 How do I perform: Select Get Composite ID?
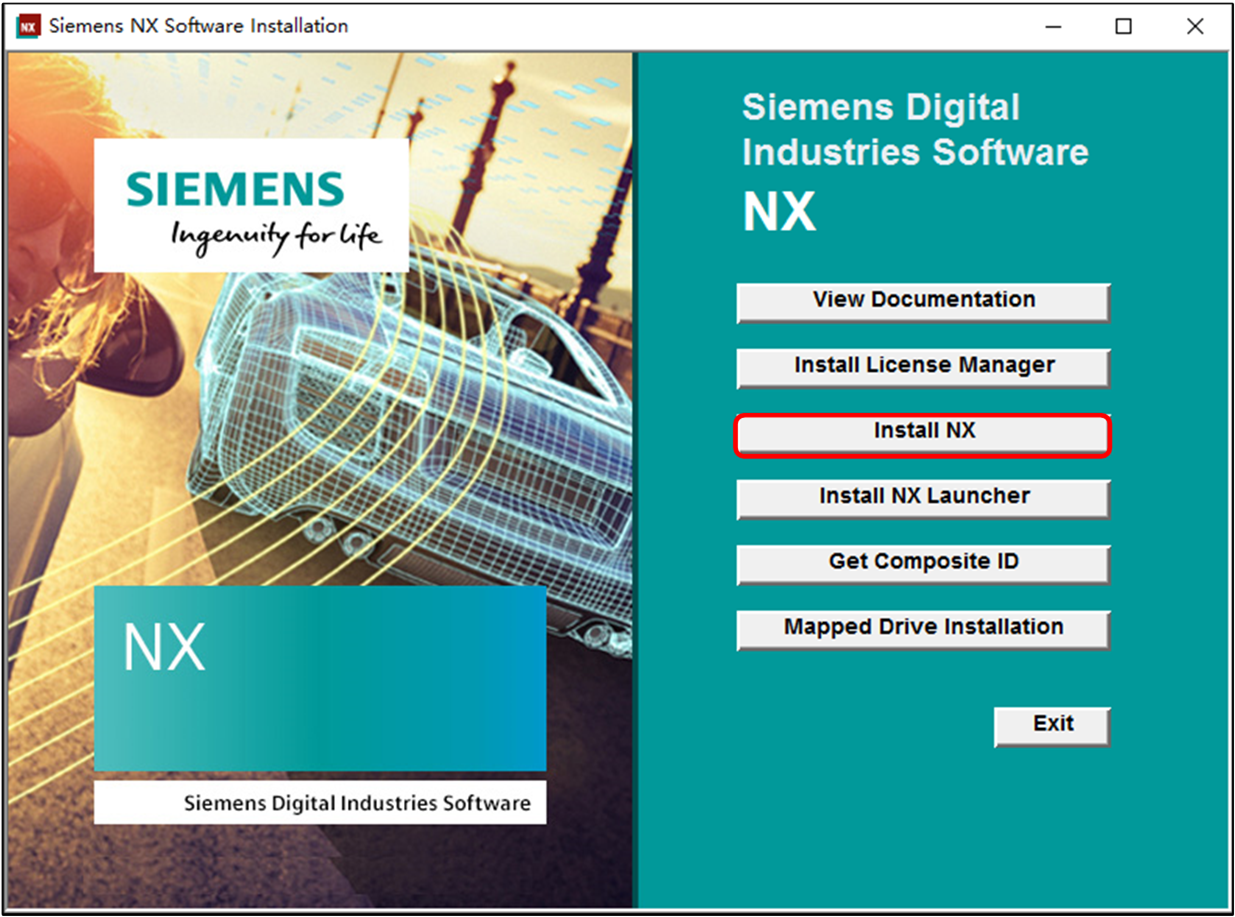pyautogui.click(x=921, y=562)
